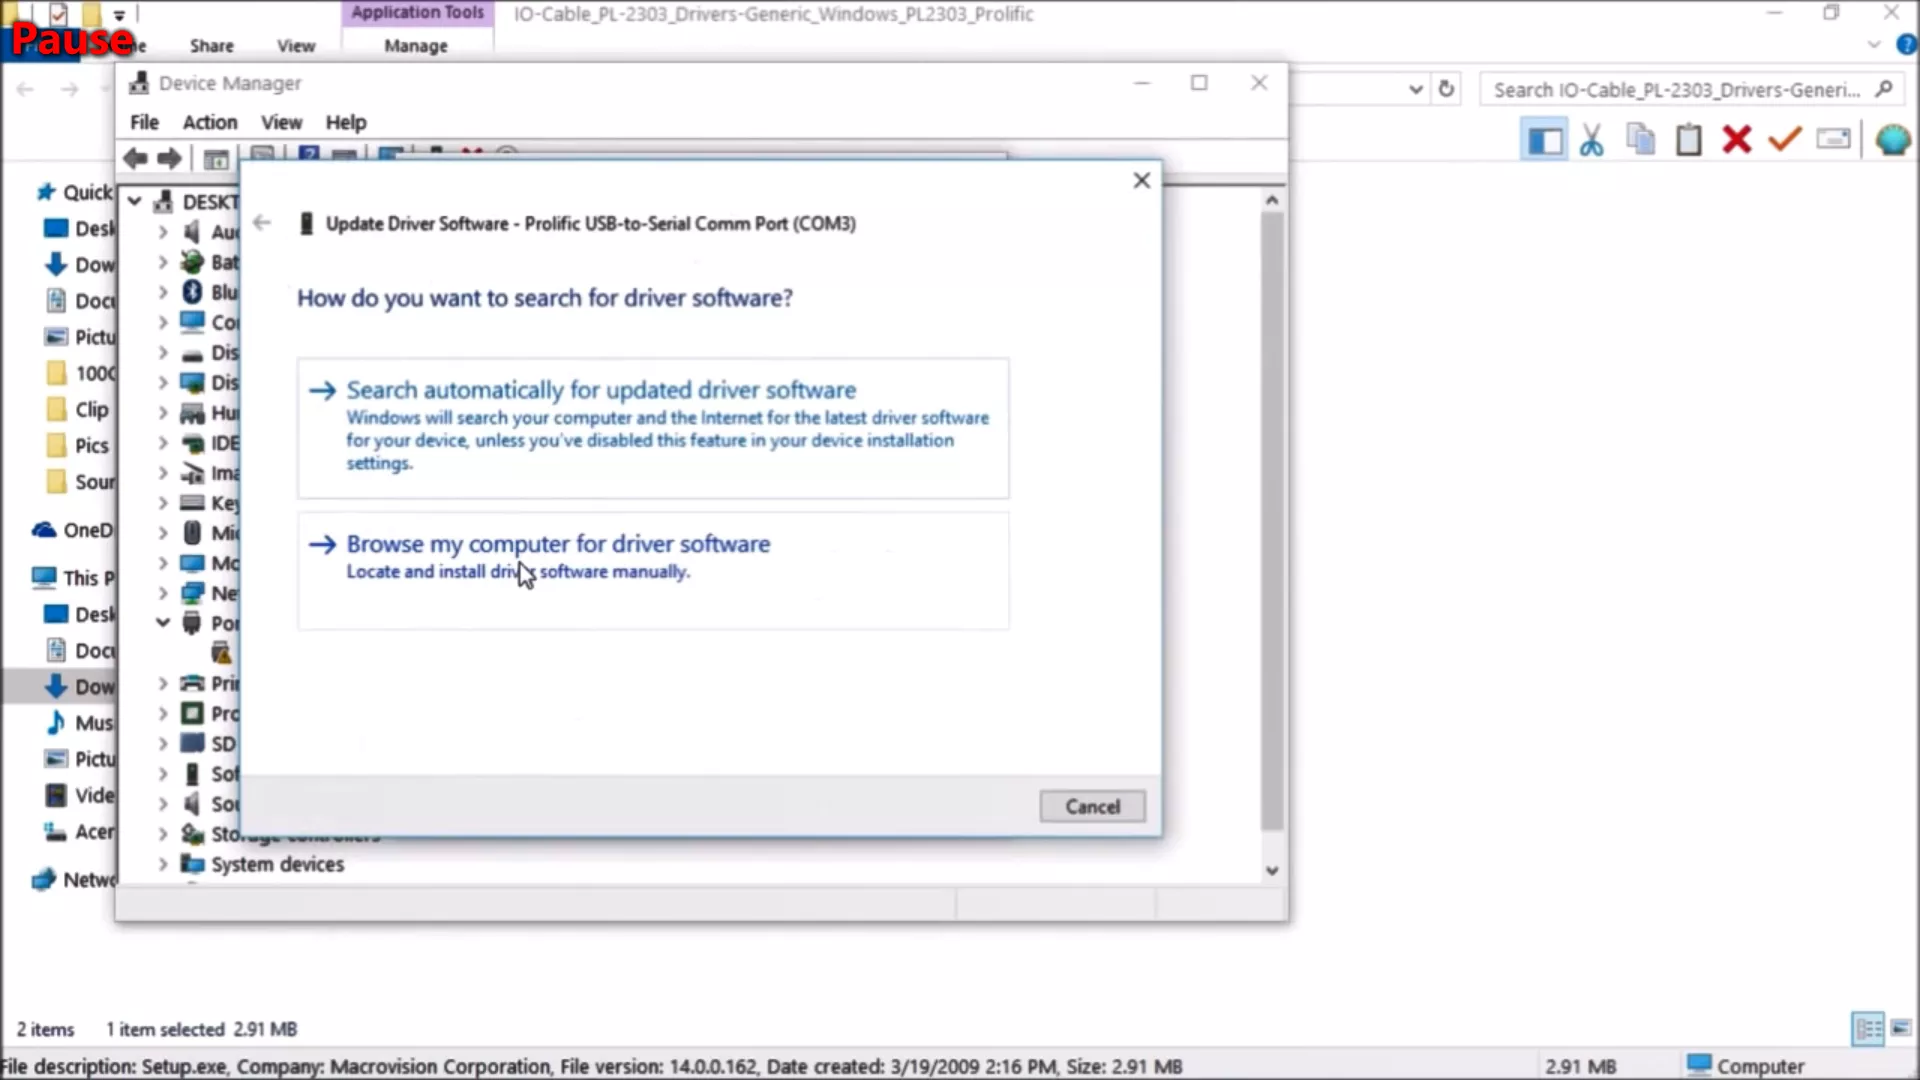Maximize the Device Manager window

1199,83
